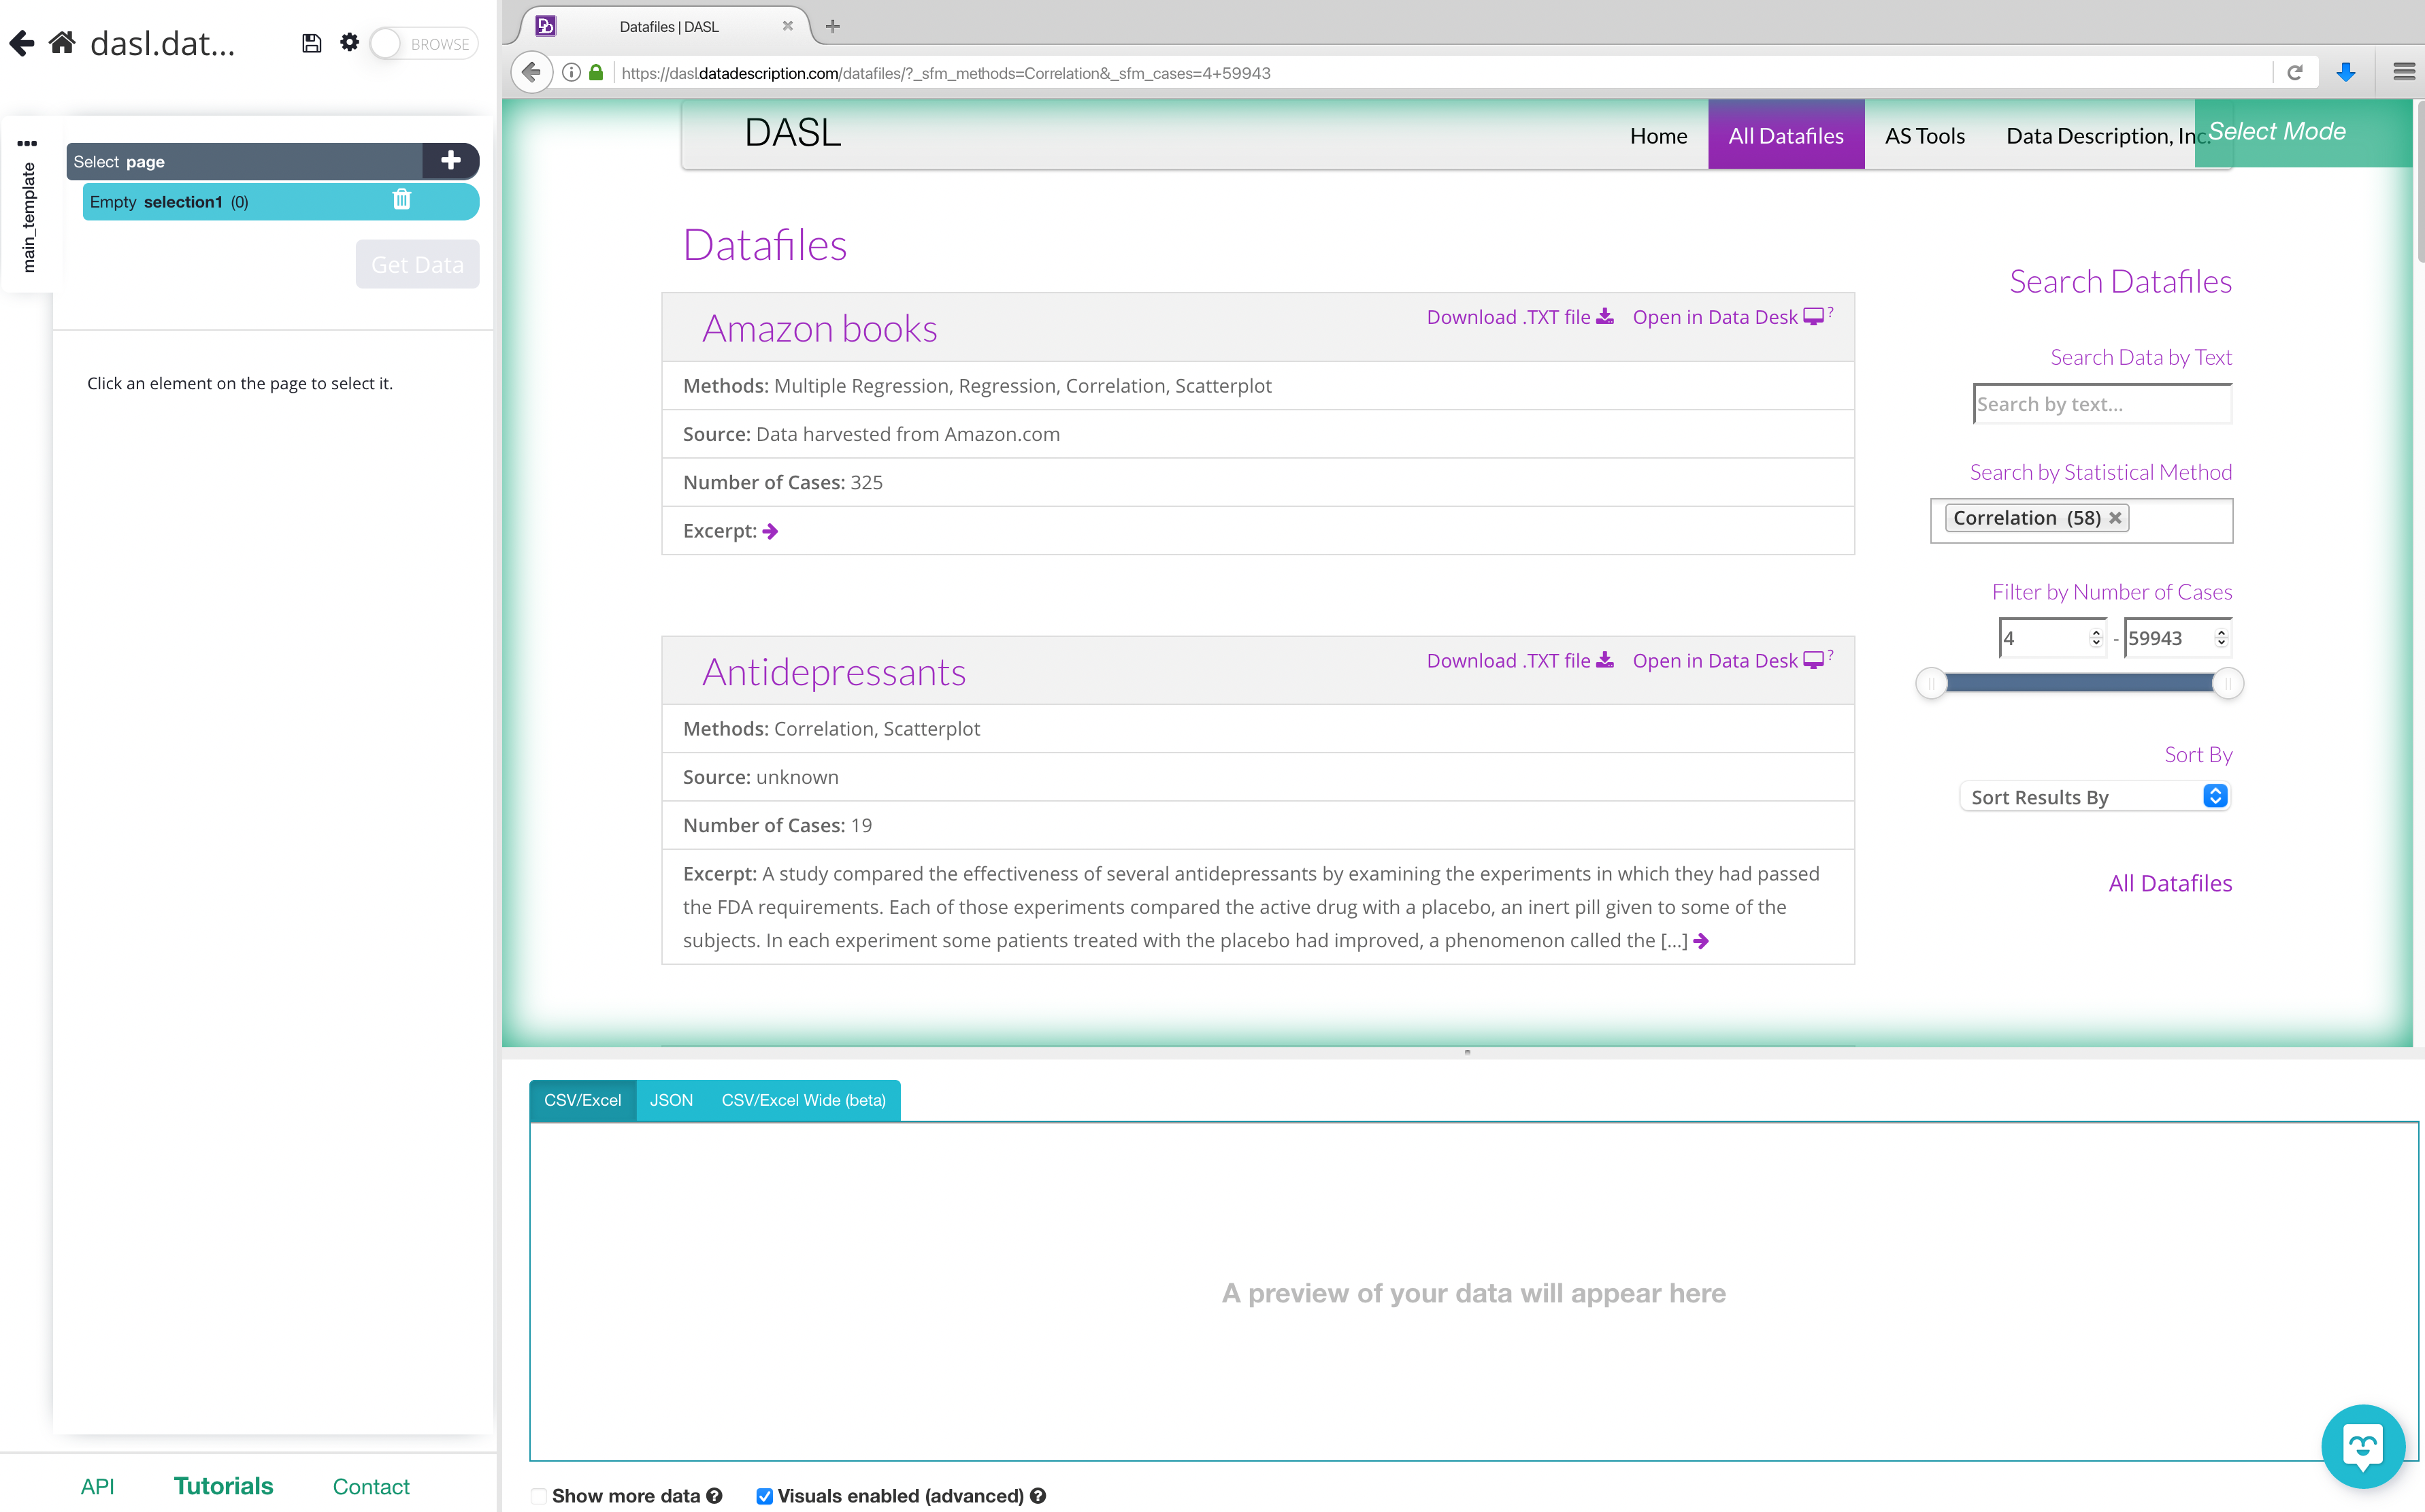
Task: Click question mark beside Amazon books Data Desk
Action: (1830, 312)
